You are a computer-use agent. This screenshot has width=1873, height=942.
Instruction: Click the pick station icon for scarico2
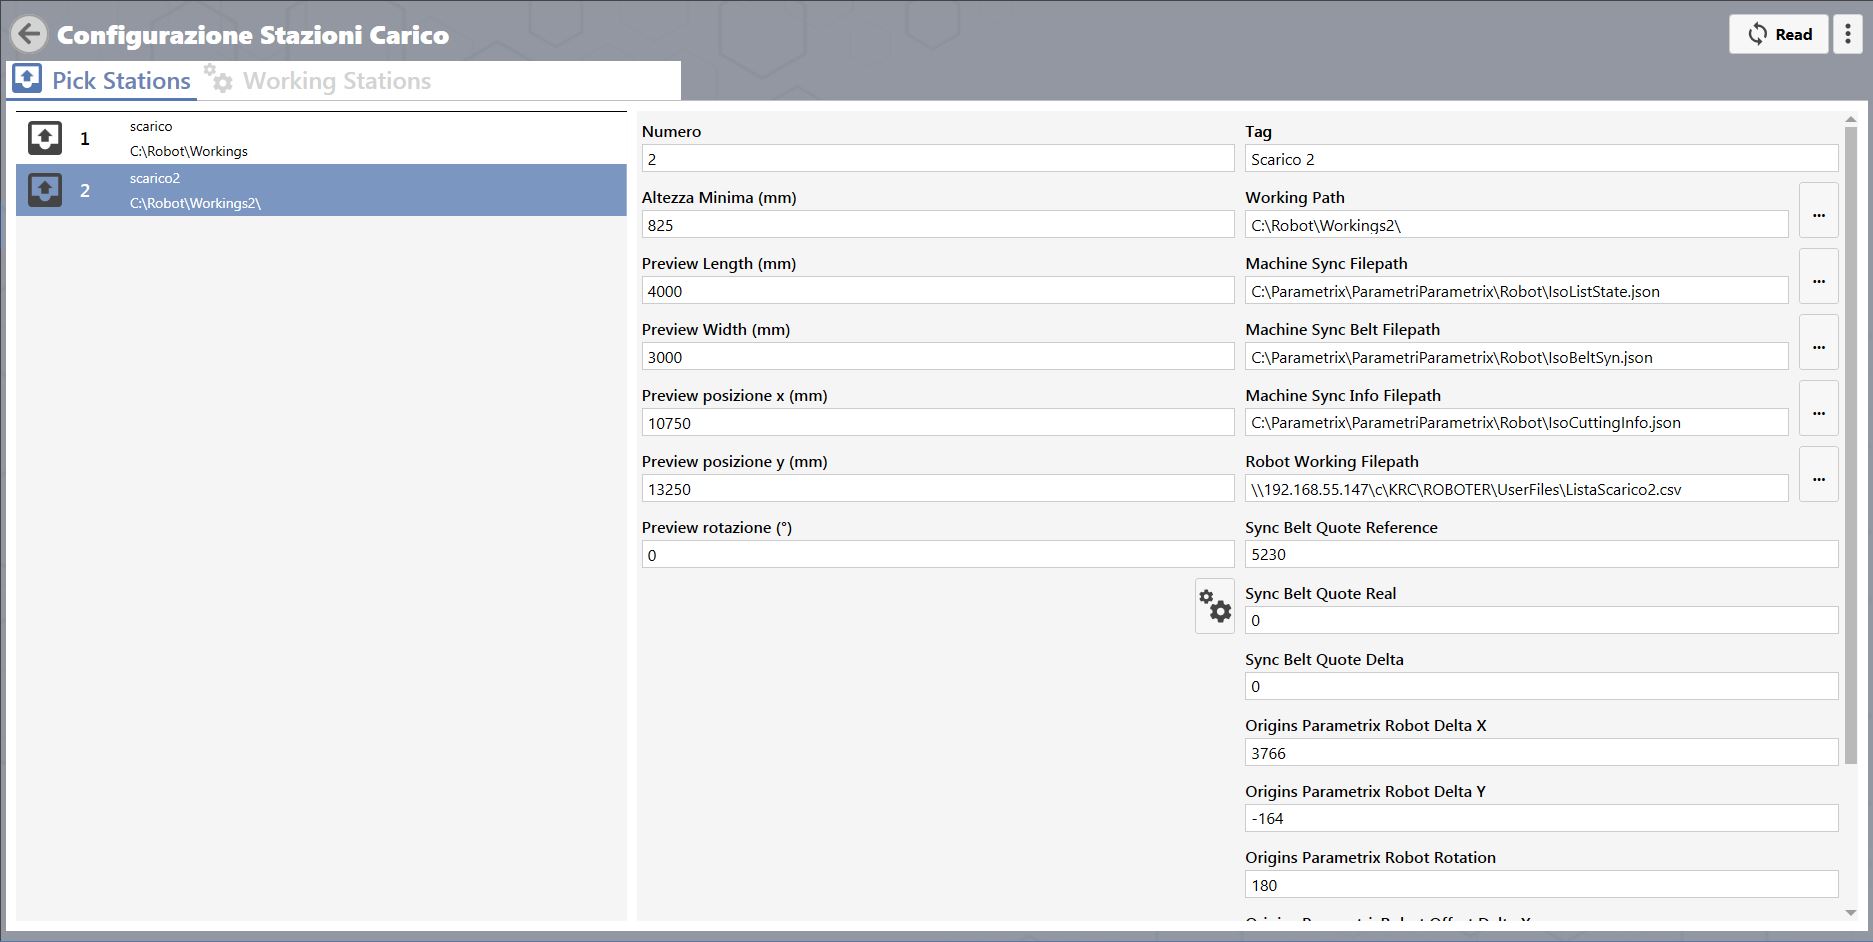click(45, 190)
